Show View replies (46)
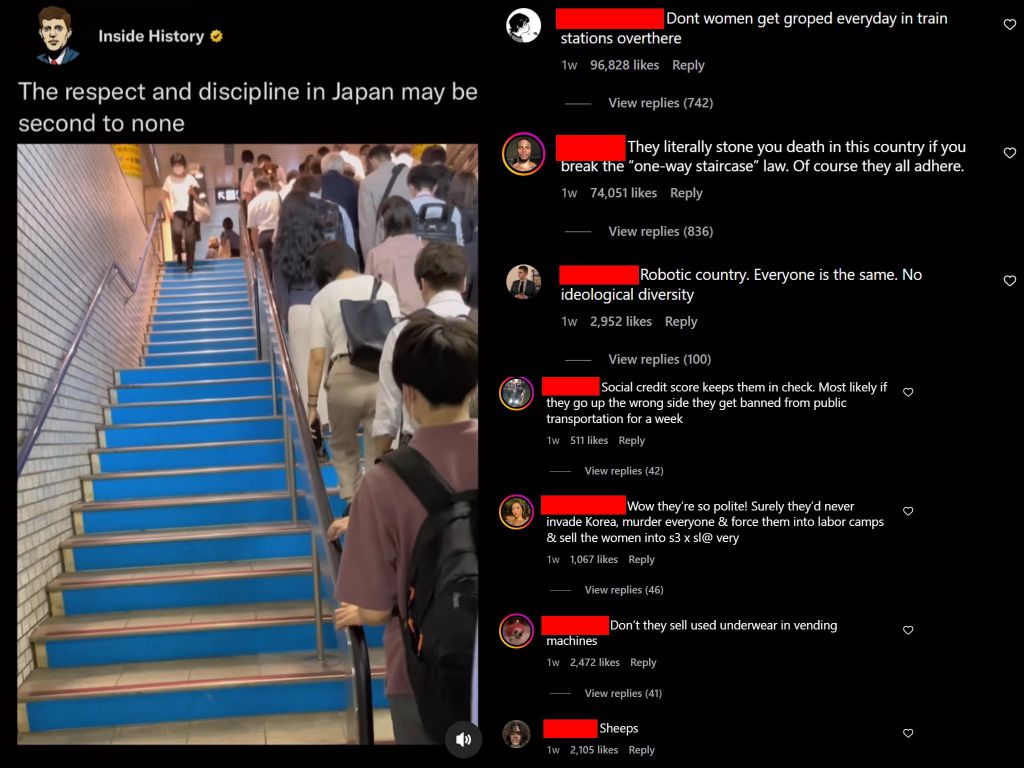 tap(624, 590)
